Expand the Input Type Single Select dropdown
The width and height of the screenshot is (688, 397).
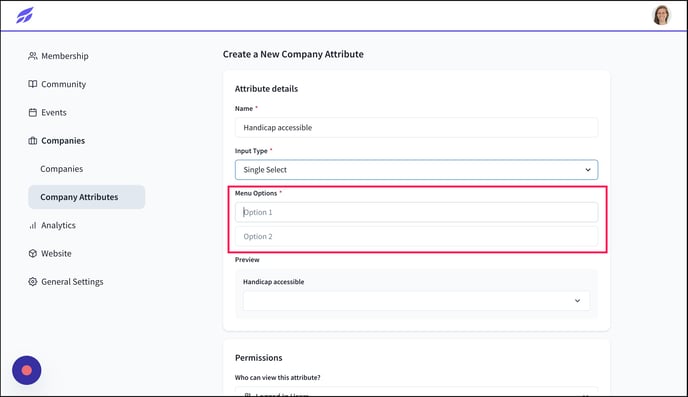pos(416,170)
